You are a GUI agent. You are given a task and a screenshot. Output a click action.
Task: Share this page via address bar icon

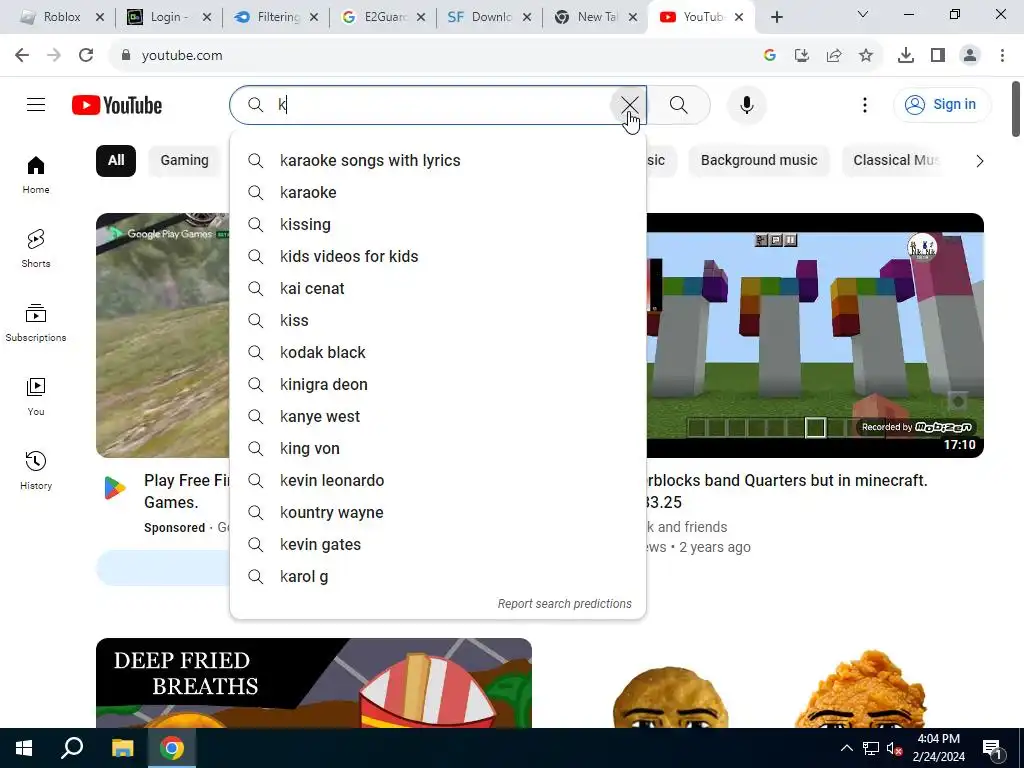(x=834, y=56)
